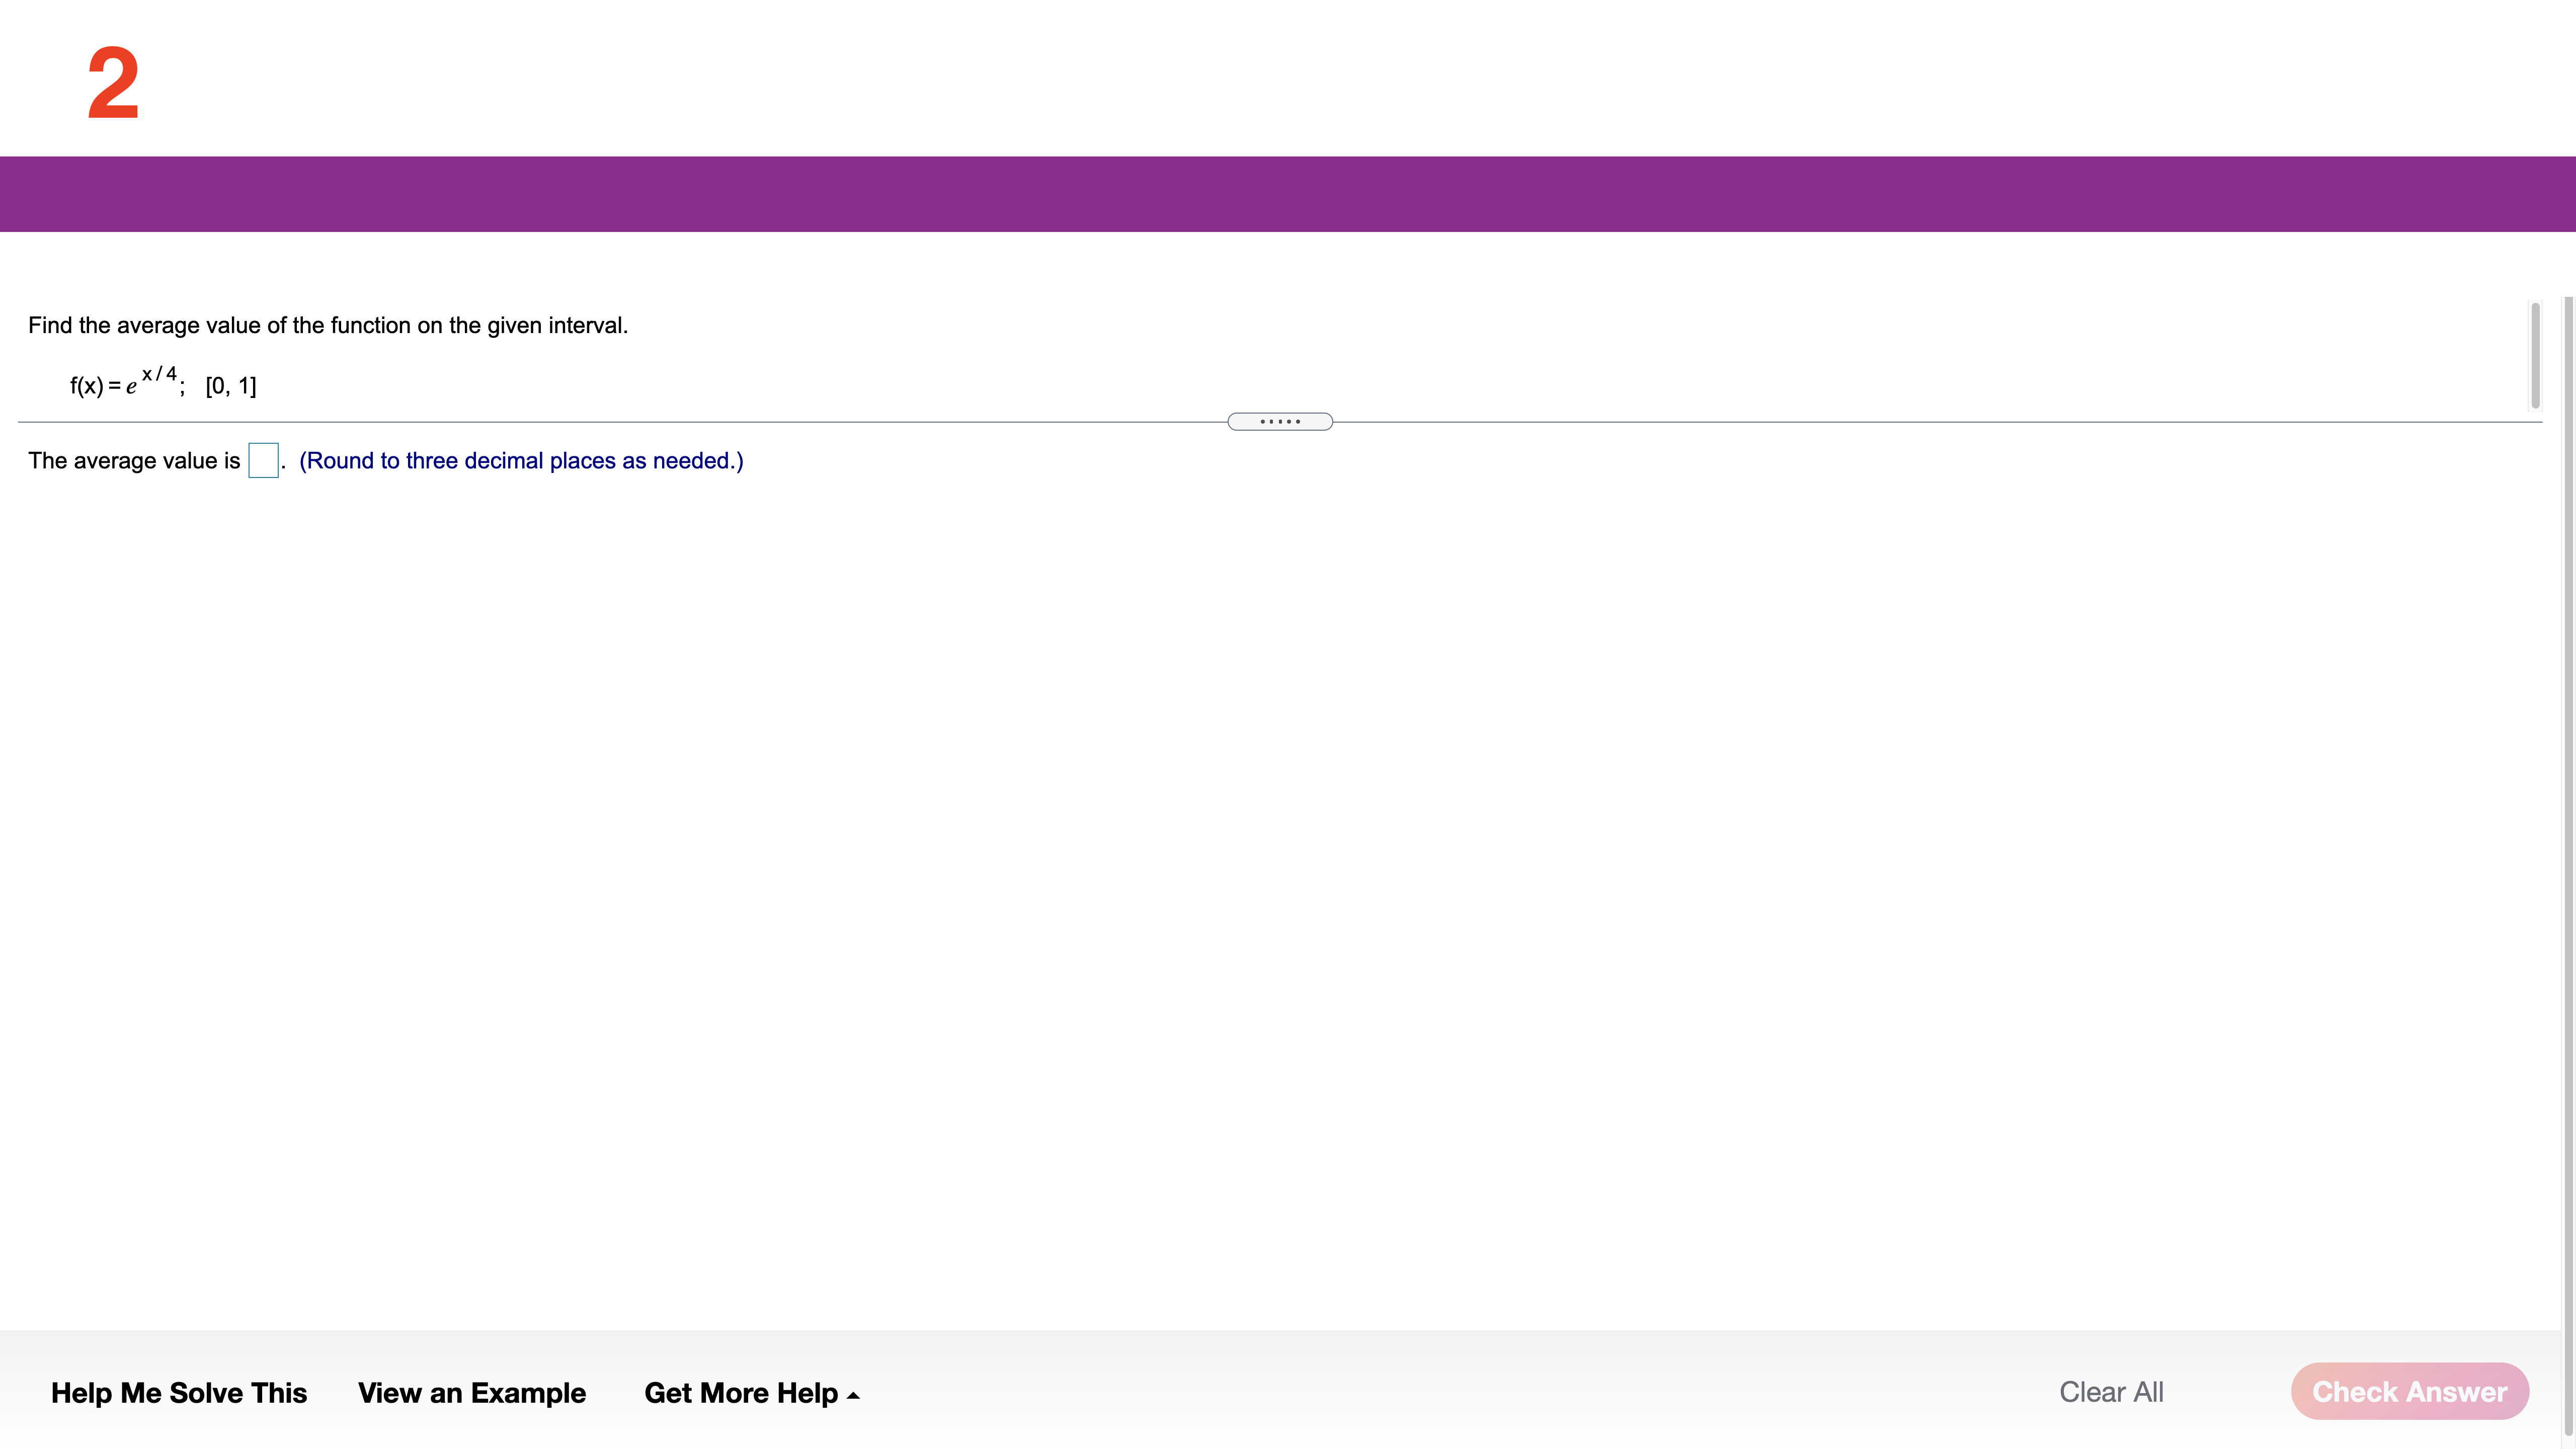
Task: Click the 'Find the average value' instruction text
Action: pyautogui.click(x=328, y=325)
